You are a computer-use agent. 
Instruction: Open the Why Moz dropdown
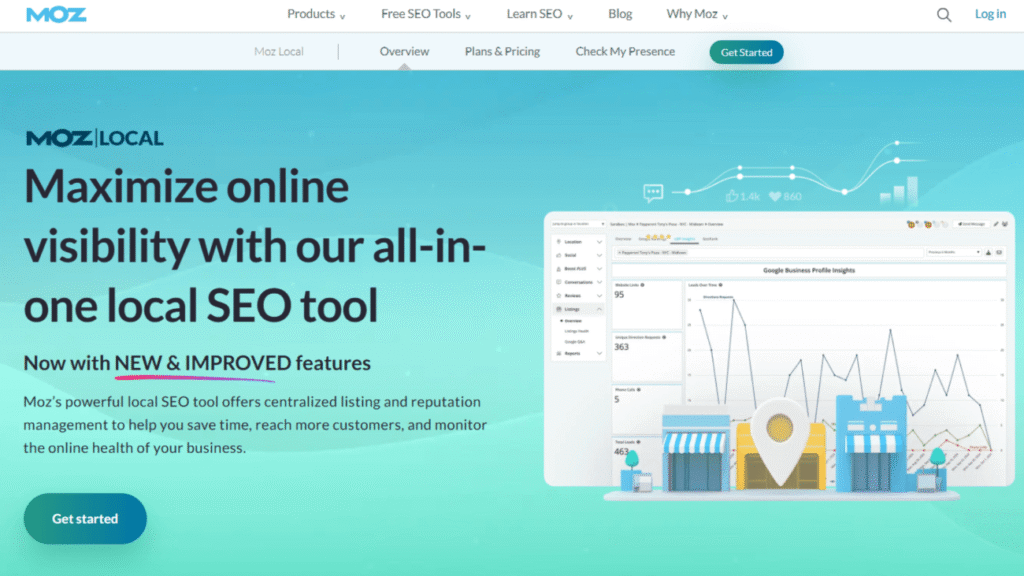[x=697, y=14]
